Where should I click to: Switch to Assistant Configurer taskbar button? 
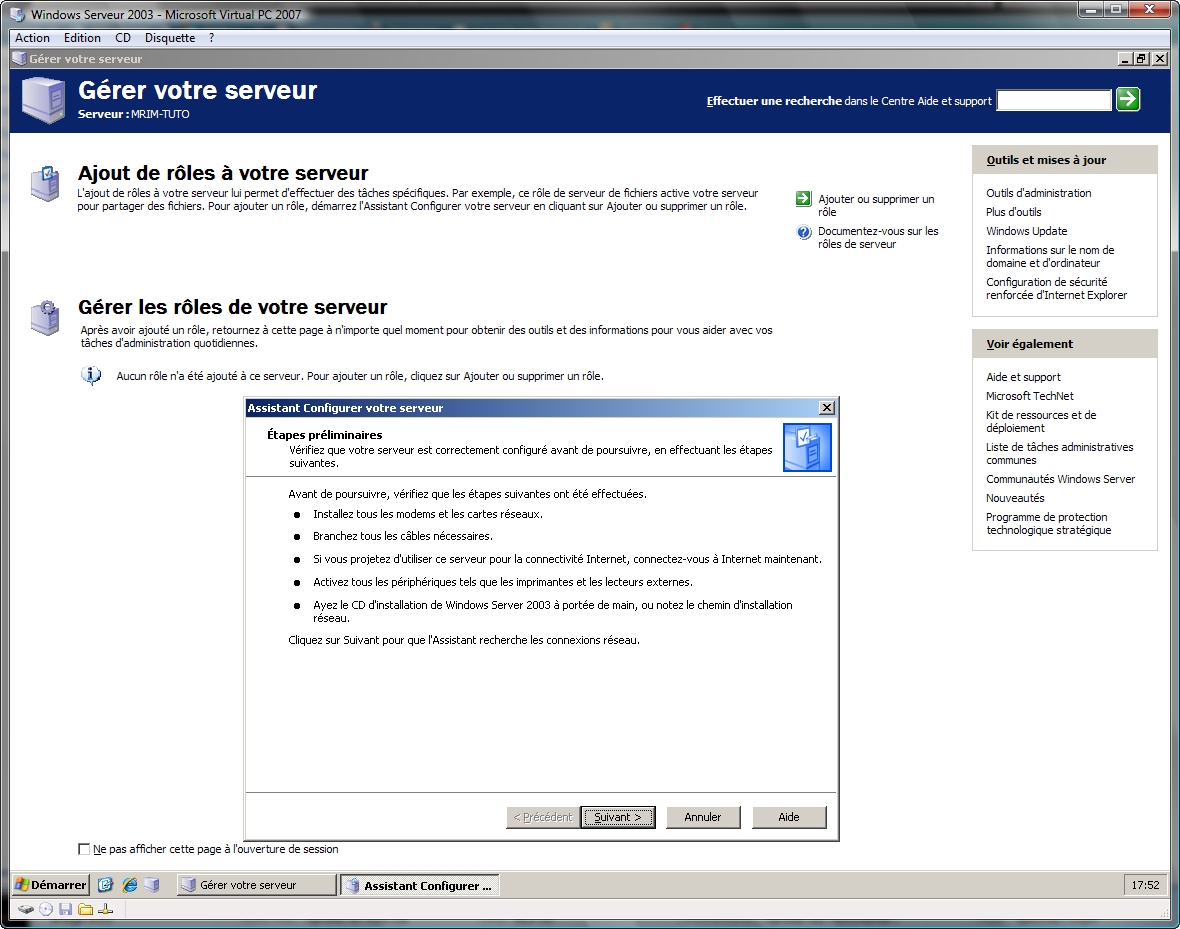pos(419,885)
